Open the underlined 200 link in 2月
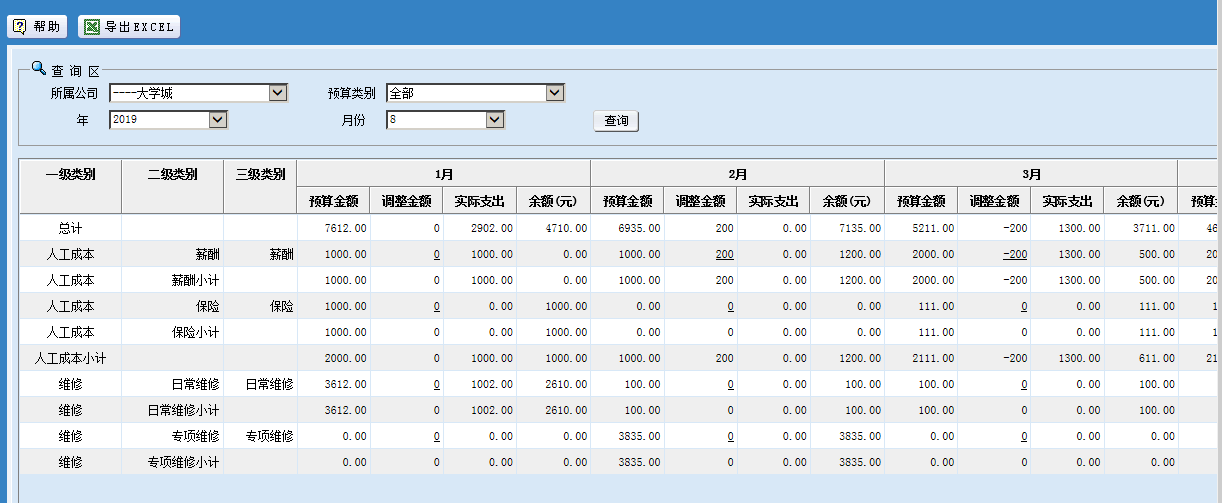Image resolution: width=1222 pixels, height=503 pixels. [724, 254]
